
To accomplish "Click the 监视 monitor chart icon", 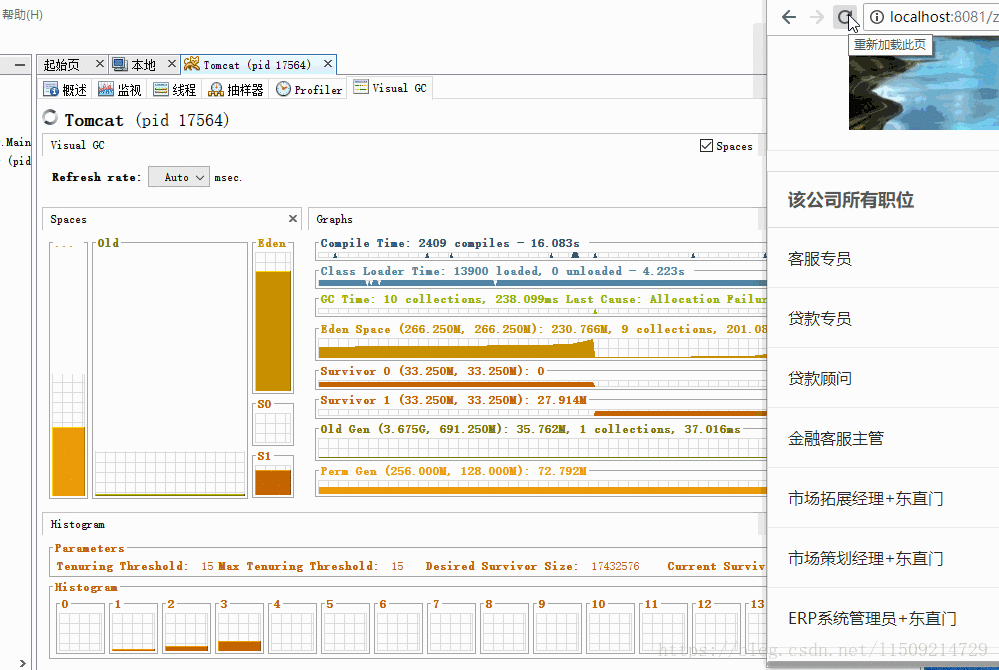I will pos(106,89).
